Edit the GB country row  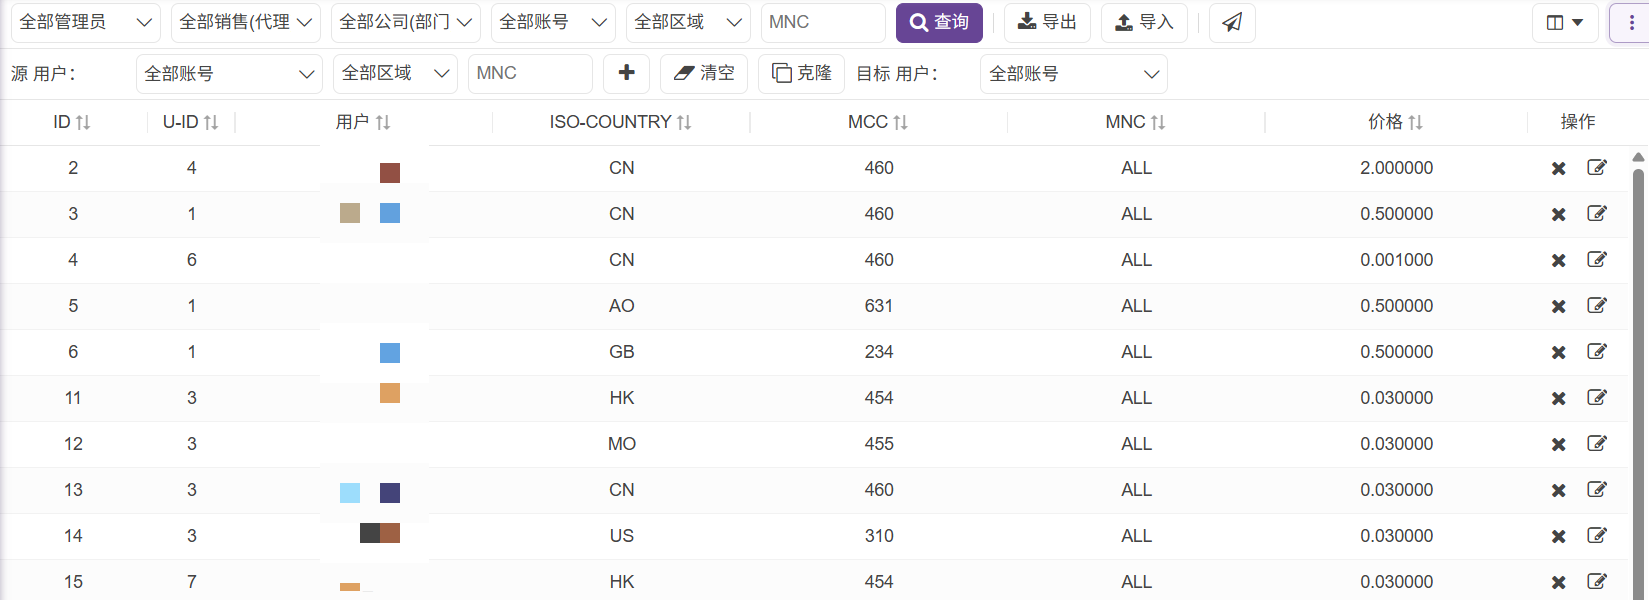[1597, 352]
